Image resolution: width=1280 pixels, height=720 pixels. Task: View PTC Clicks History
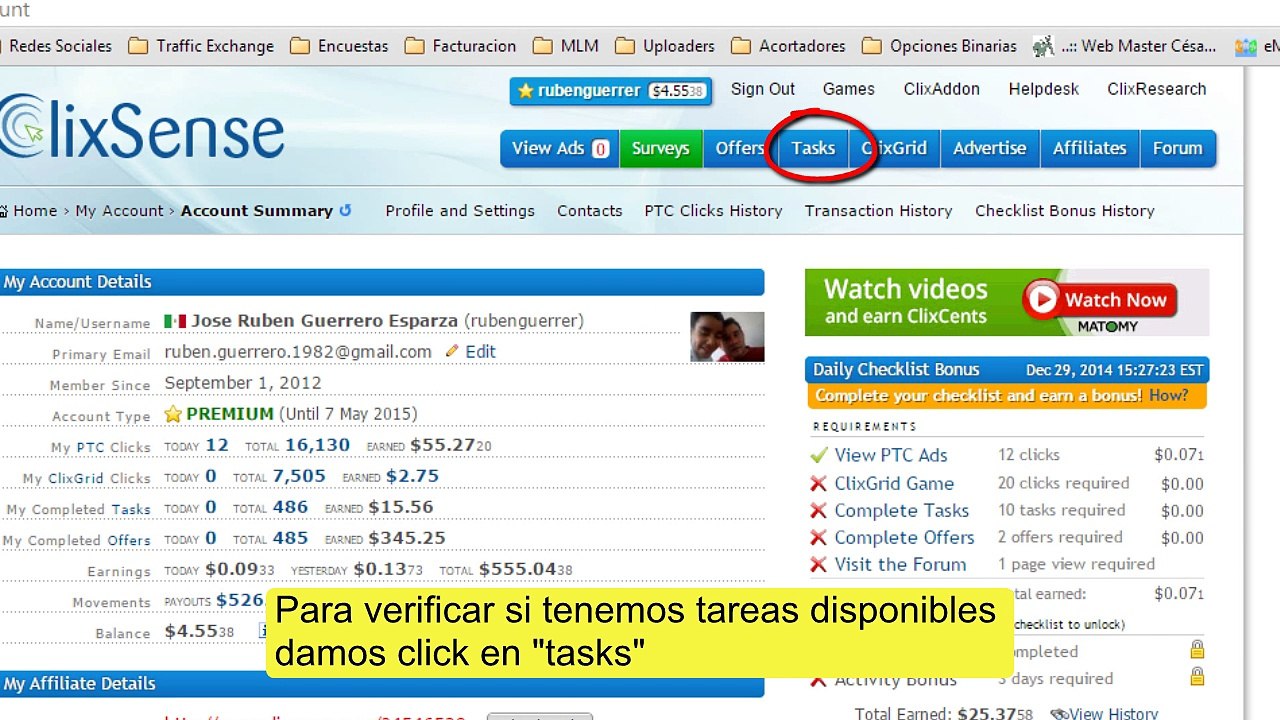713,211
